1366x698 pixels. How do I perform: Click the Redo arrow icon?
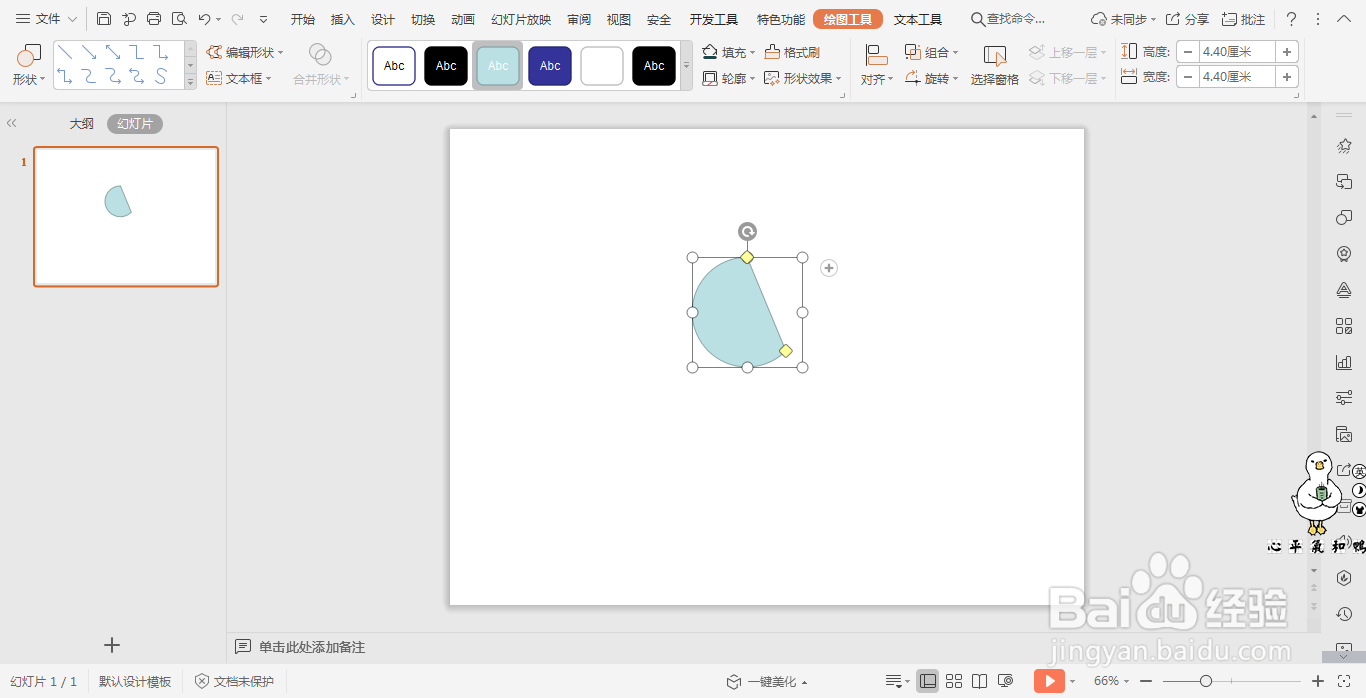[x=237, y=19]
